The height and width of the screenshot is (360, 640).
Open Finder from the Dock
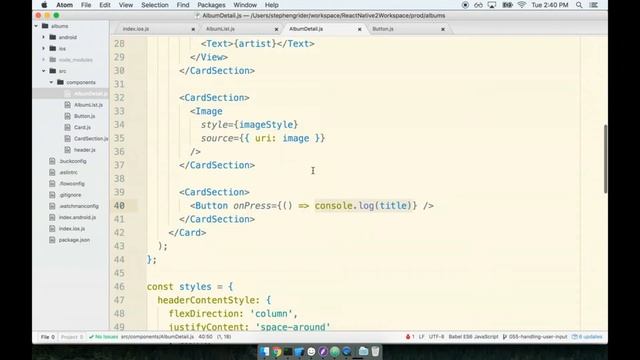pyautogui.click(x=264, y=351)
